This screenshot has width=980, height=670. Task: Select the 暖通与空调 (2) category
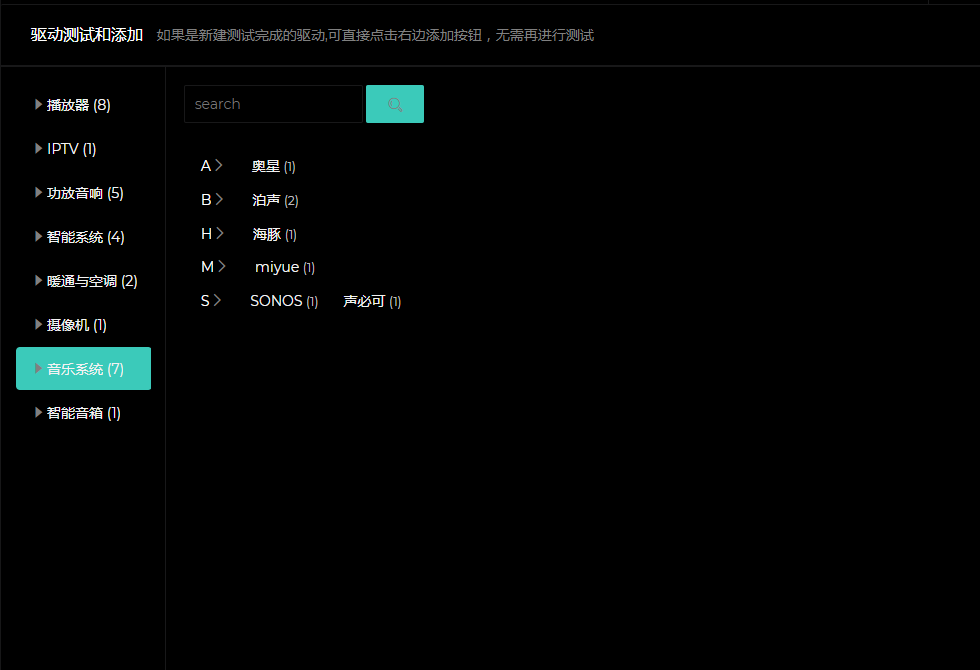(x=92, y=281)
